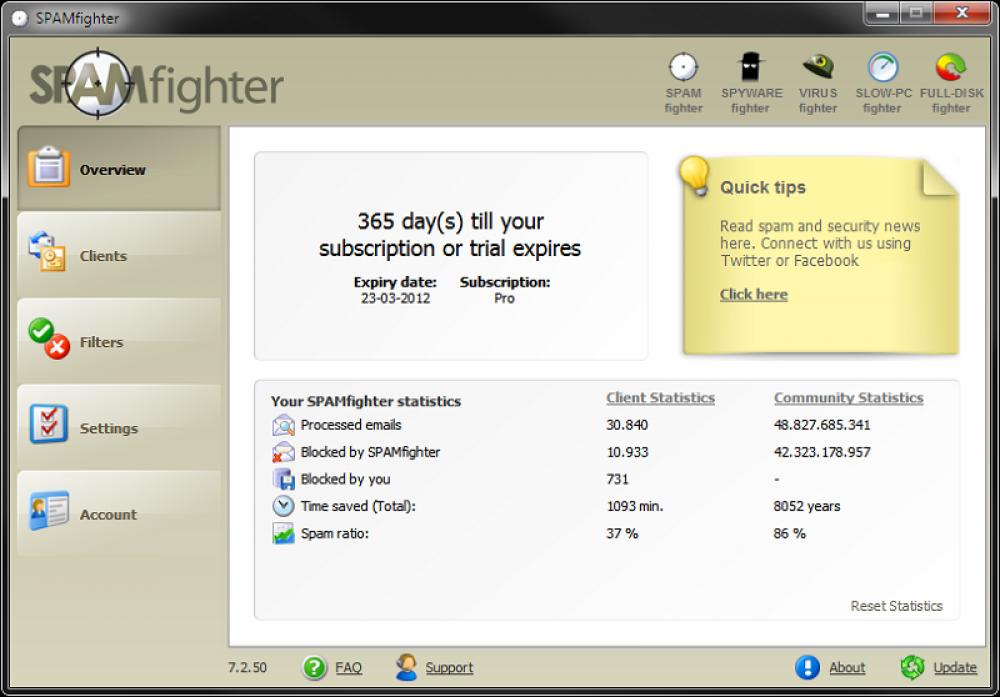This screenshot has height=697, width=1000.
Task: Select the Spam ratio chart icon
Action: click(x=282, y=533)
